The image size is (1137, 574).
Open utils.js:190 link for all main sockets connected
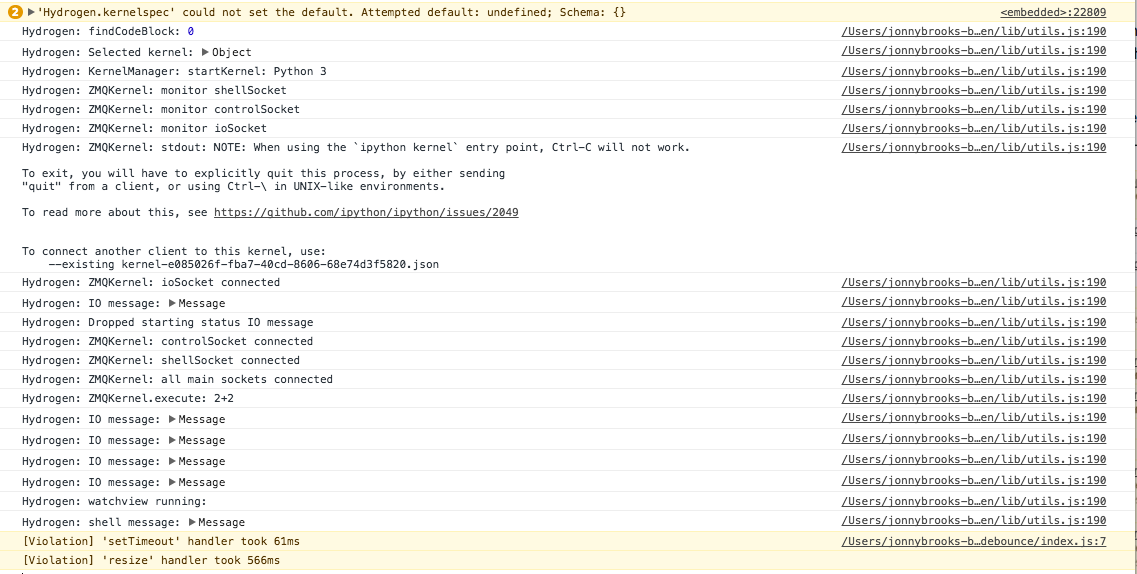(974, 379)
